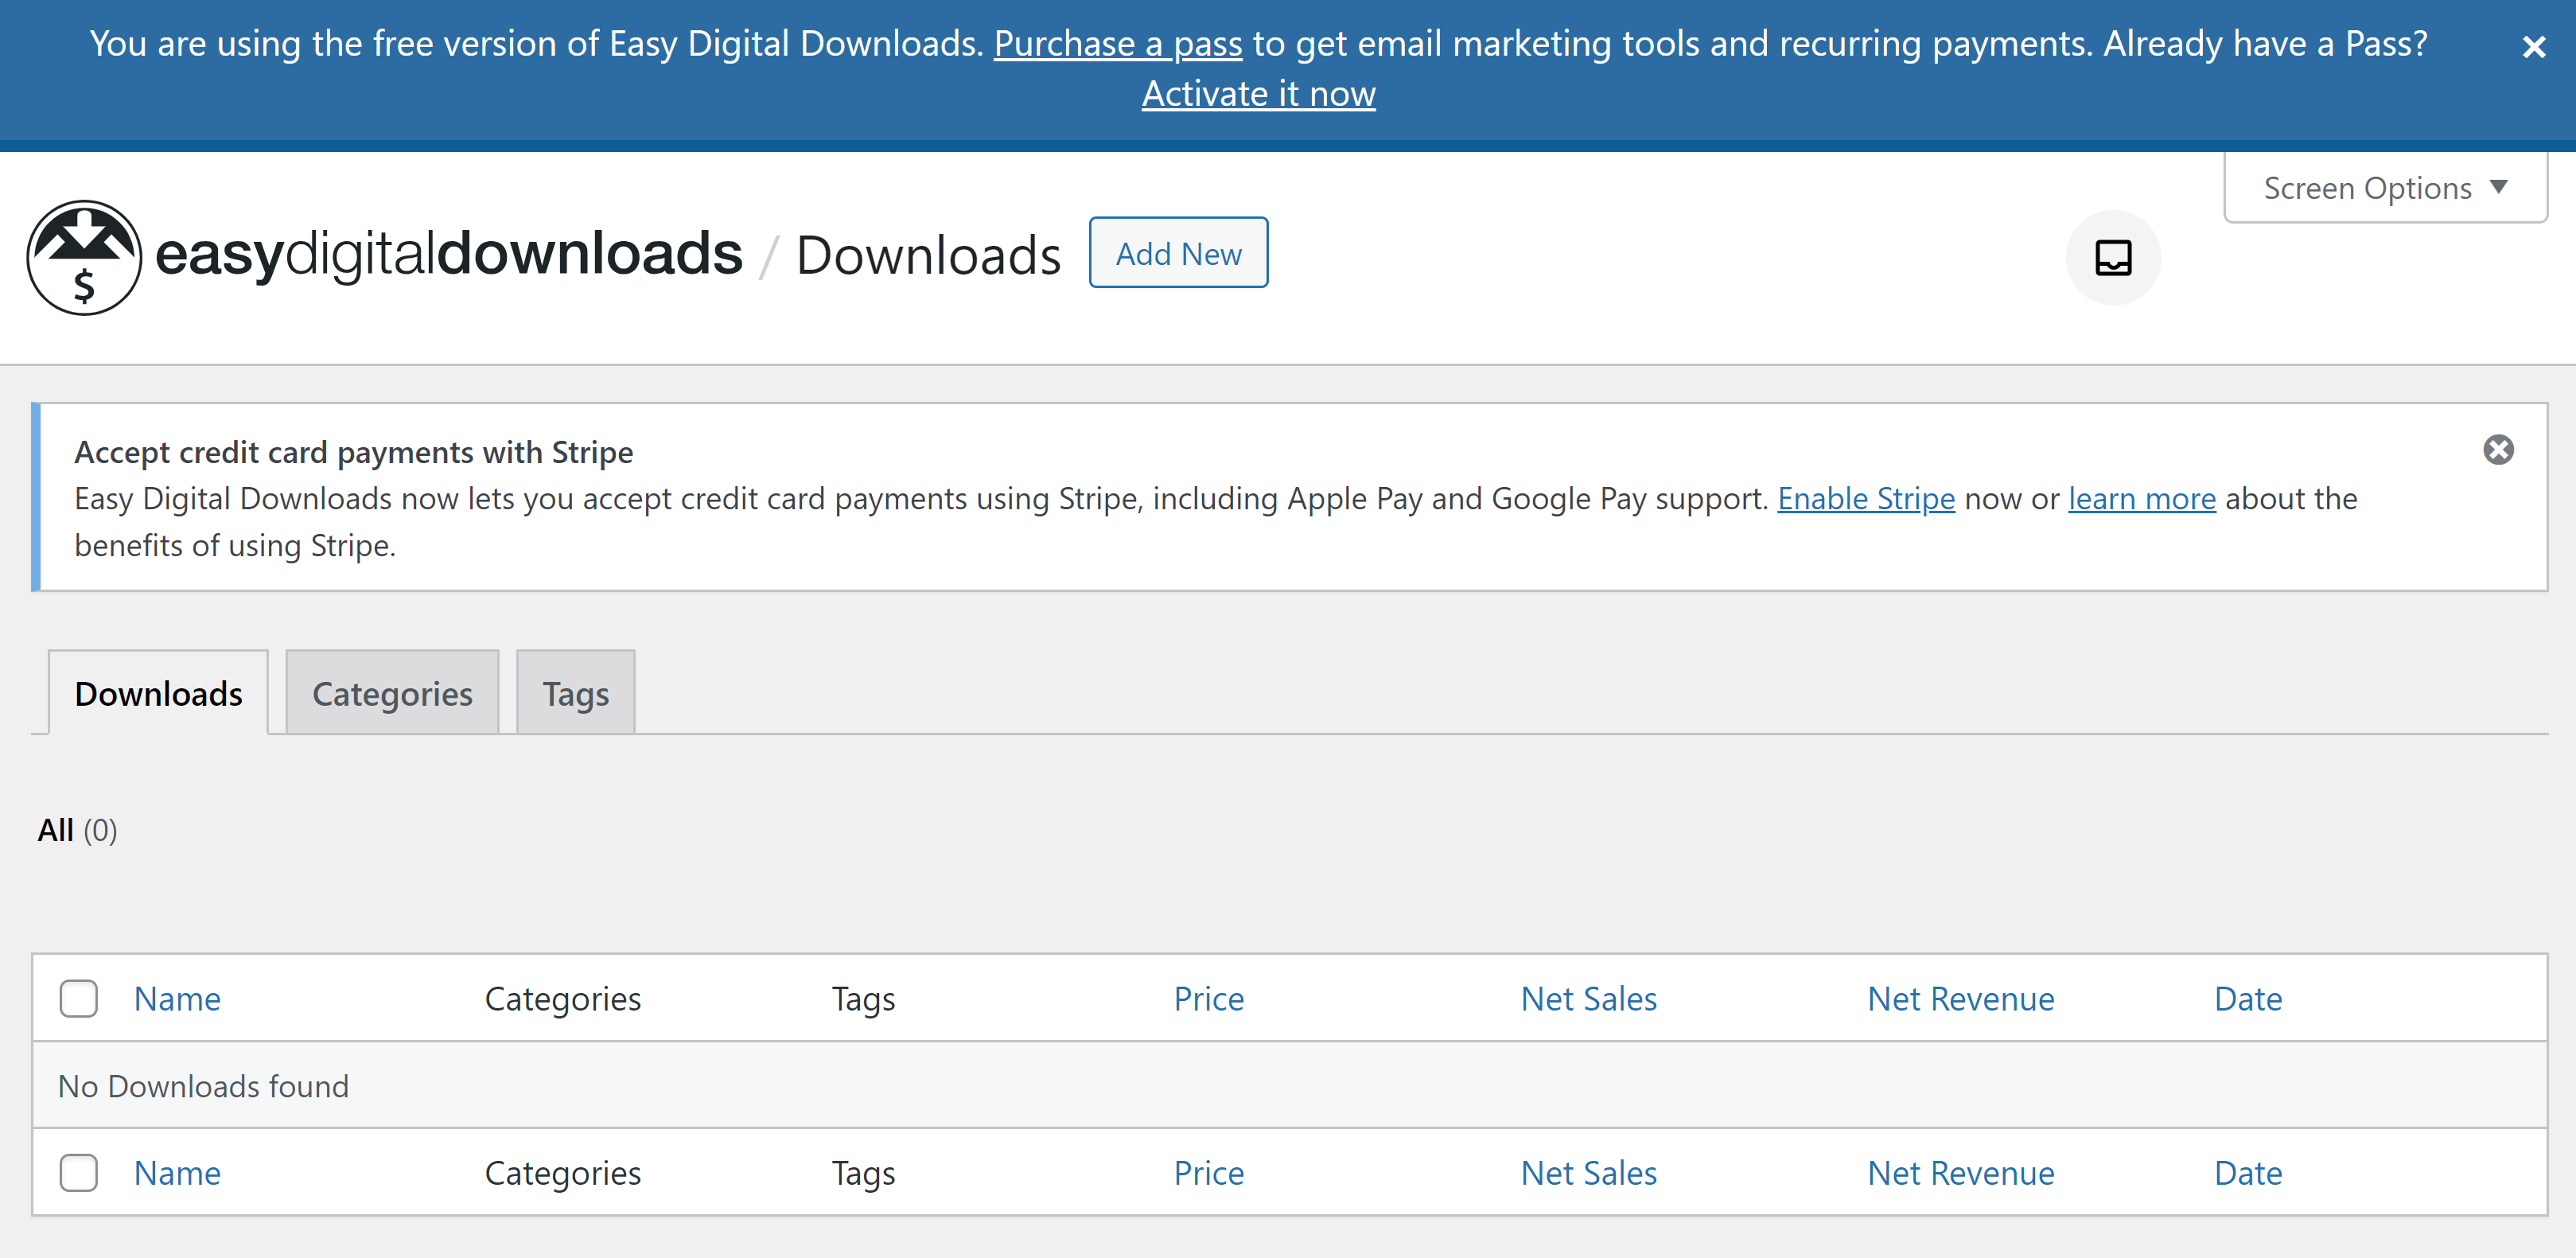Viewport: 2576px width, 1258px height.
Task: Sort by Name in the footer row
Action: (x=177, y=1172)
